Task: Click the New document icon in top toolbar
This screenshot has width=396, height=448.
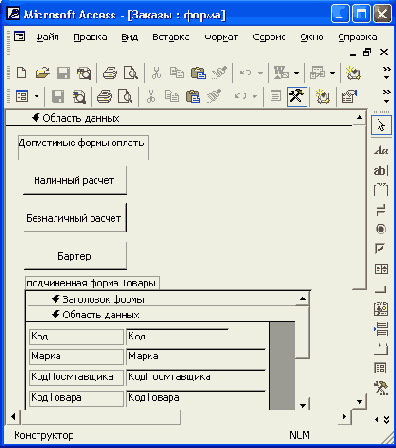Action: click(x=22, y=72)
